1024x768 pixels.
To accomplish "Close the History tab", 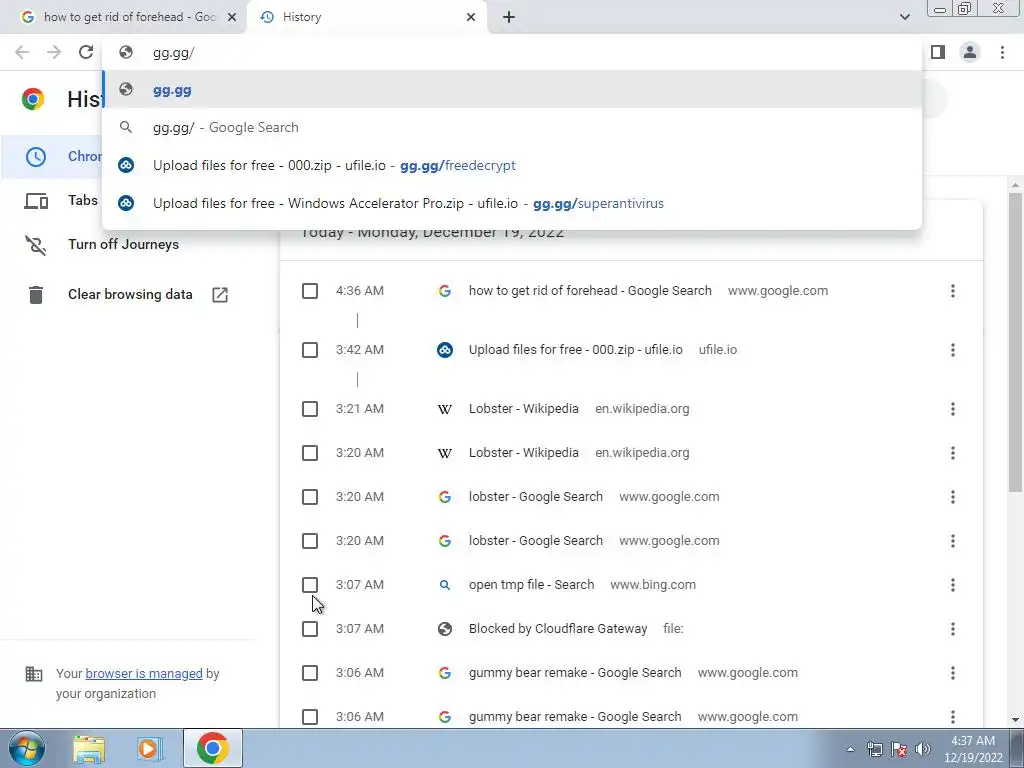I will pos(471,17).
